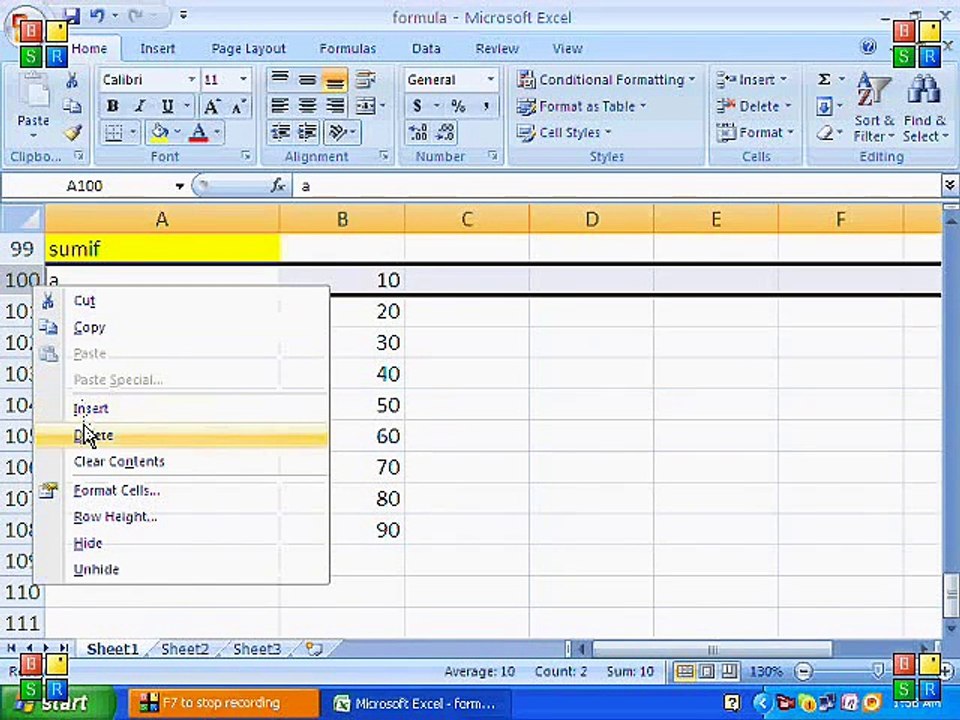Expand the formula bar chevron
Image resolution: width=960 pixels, height=720 pixels.
[950, 186]
